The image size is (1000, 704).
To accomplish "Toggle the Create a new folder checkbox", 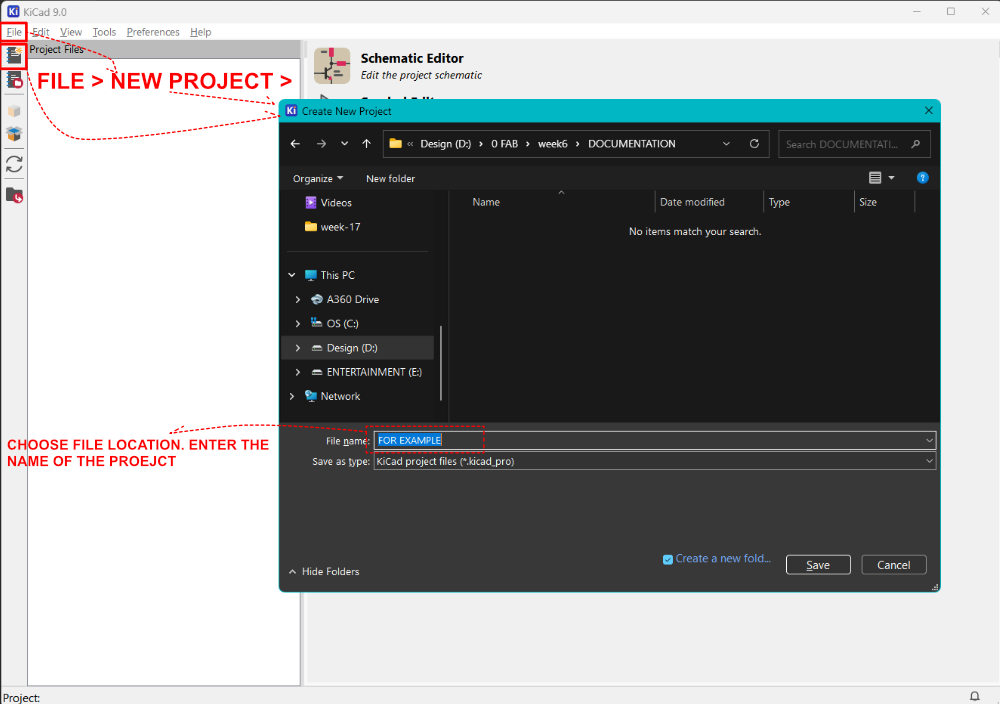I will [668, 560].
